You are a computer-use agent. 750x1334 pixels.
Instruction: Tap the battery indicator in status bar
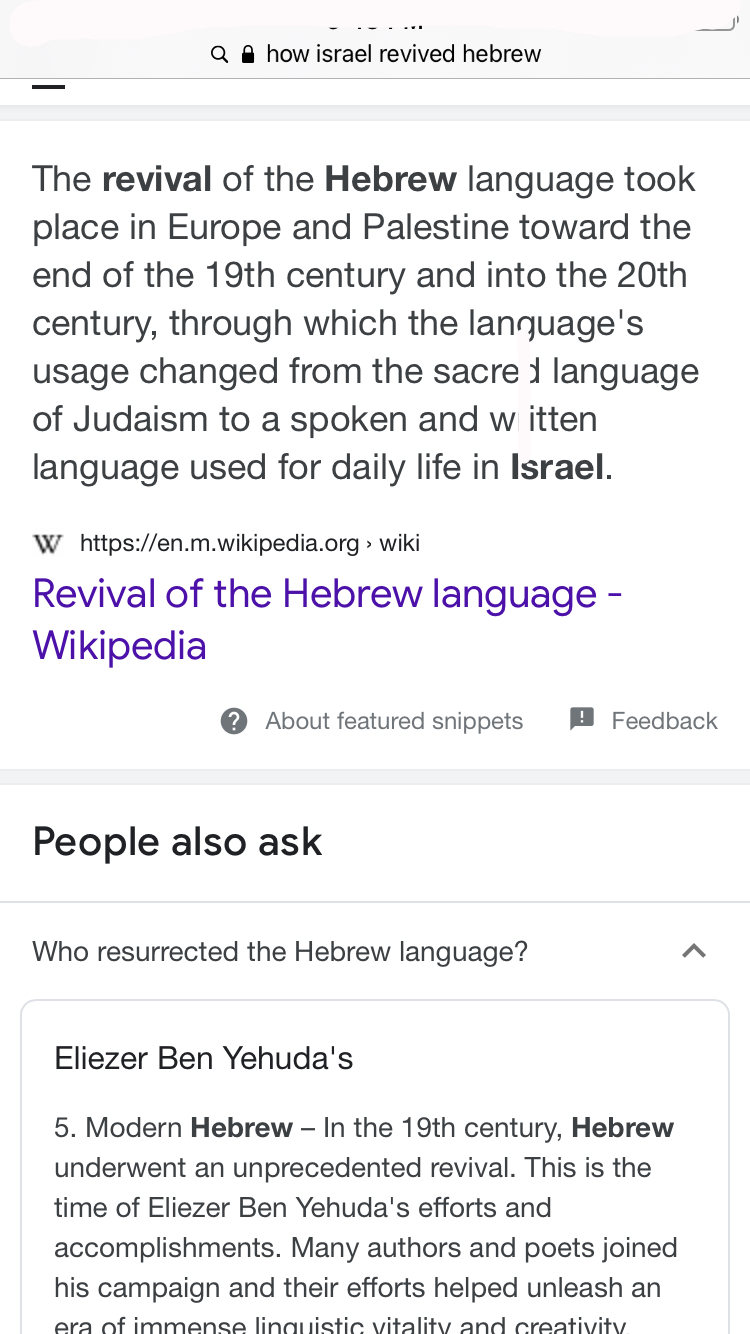[x=715, y=24]
